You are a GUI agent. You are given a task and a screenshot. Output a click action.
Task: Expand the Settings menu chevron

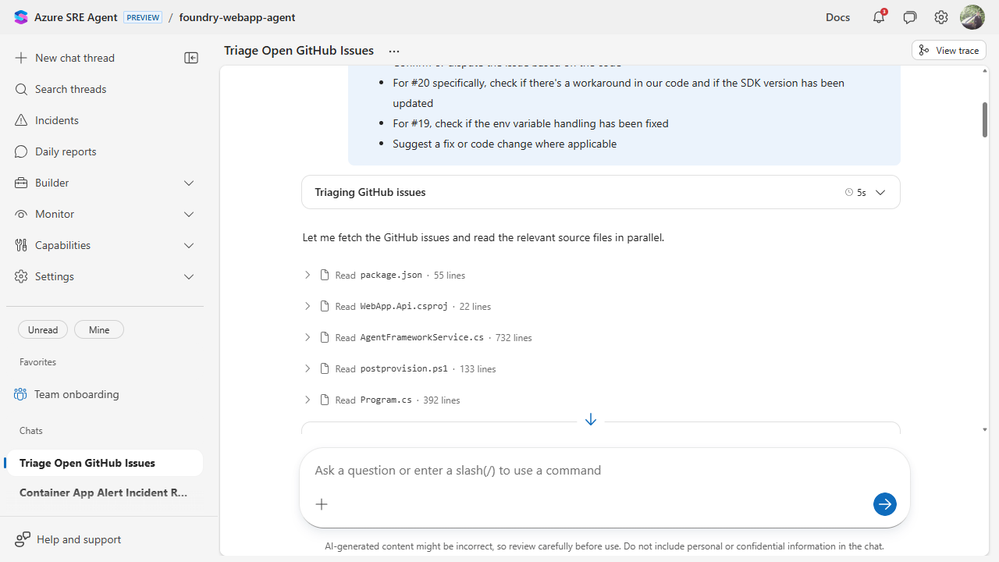189,277
